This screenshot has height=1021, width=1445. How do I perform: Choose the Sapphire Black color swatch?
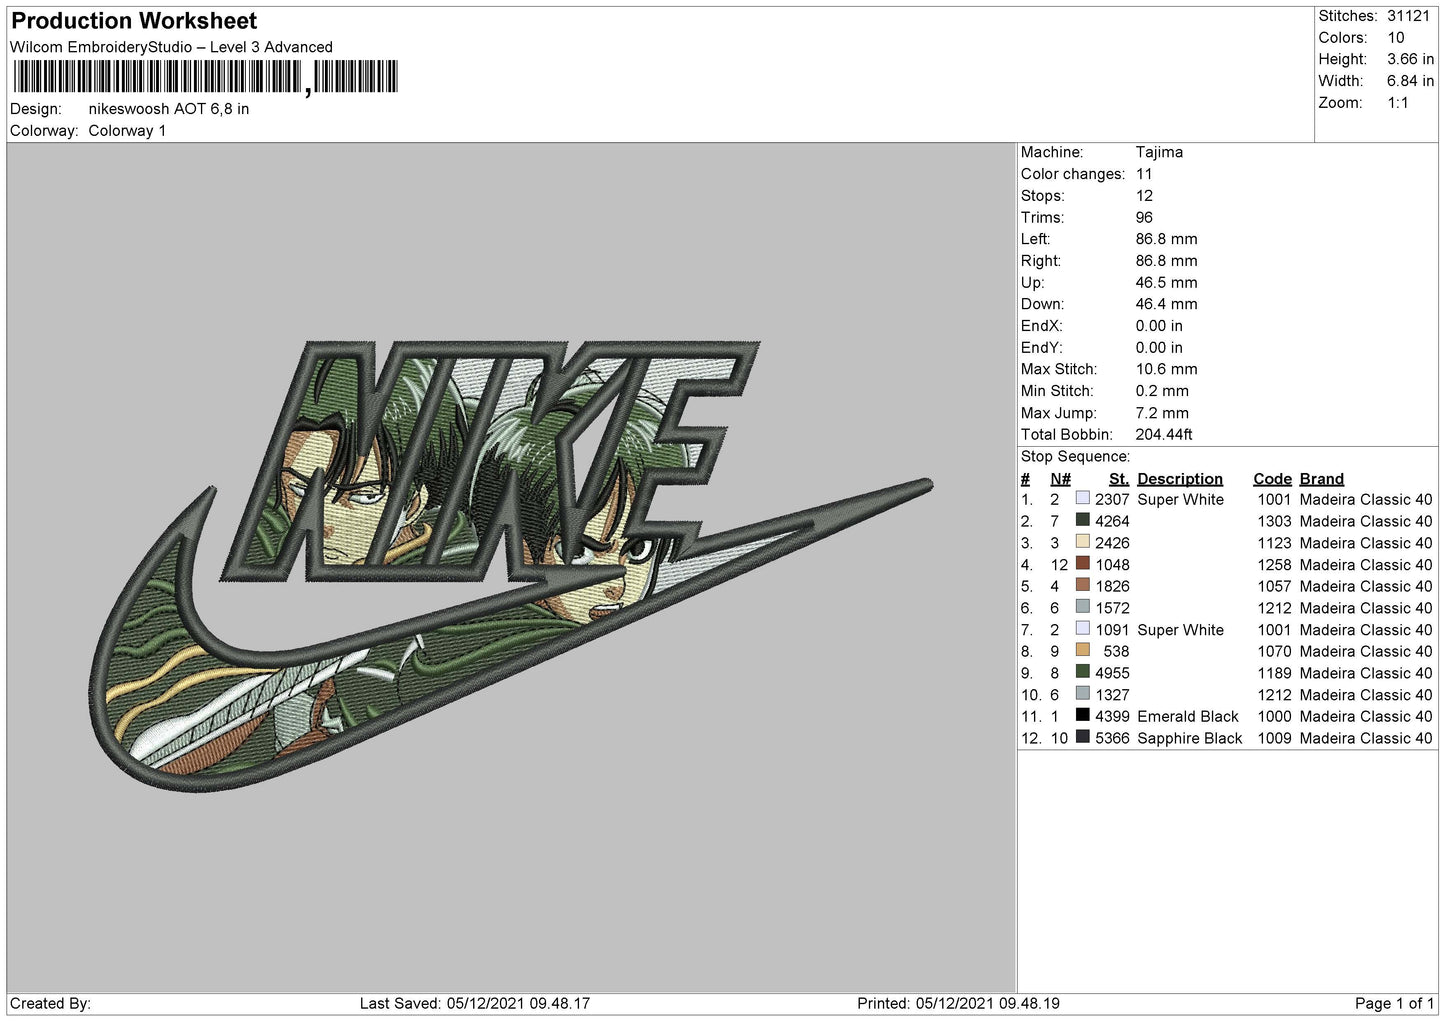point(1082,738)
